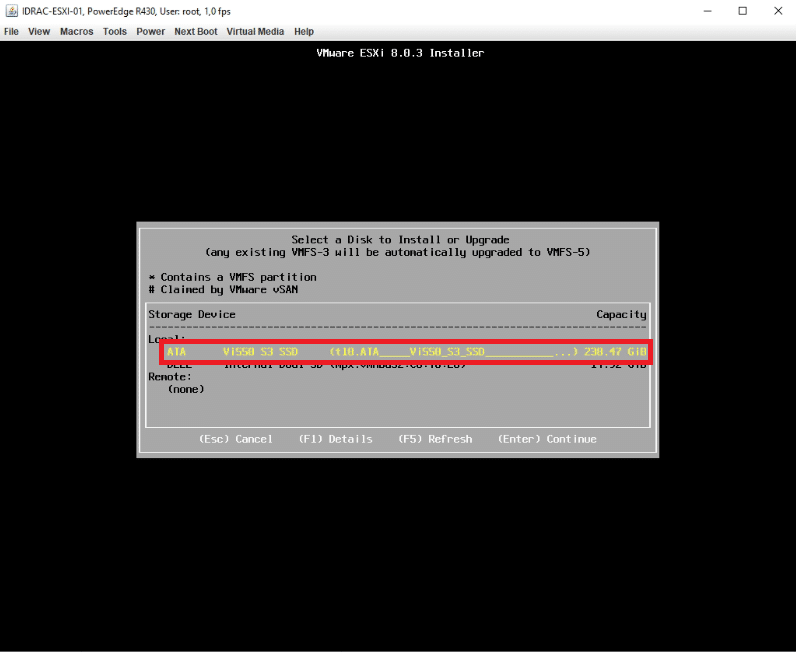This screenshot has width=796, height=652.
Task: Open the Virtual Media menu
Action: pos(255,32)
